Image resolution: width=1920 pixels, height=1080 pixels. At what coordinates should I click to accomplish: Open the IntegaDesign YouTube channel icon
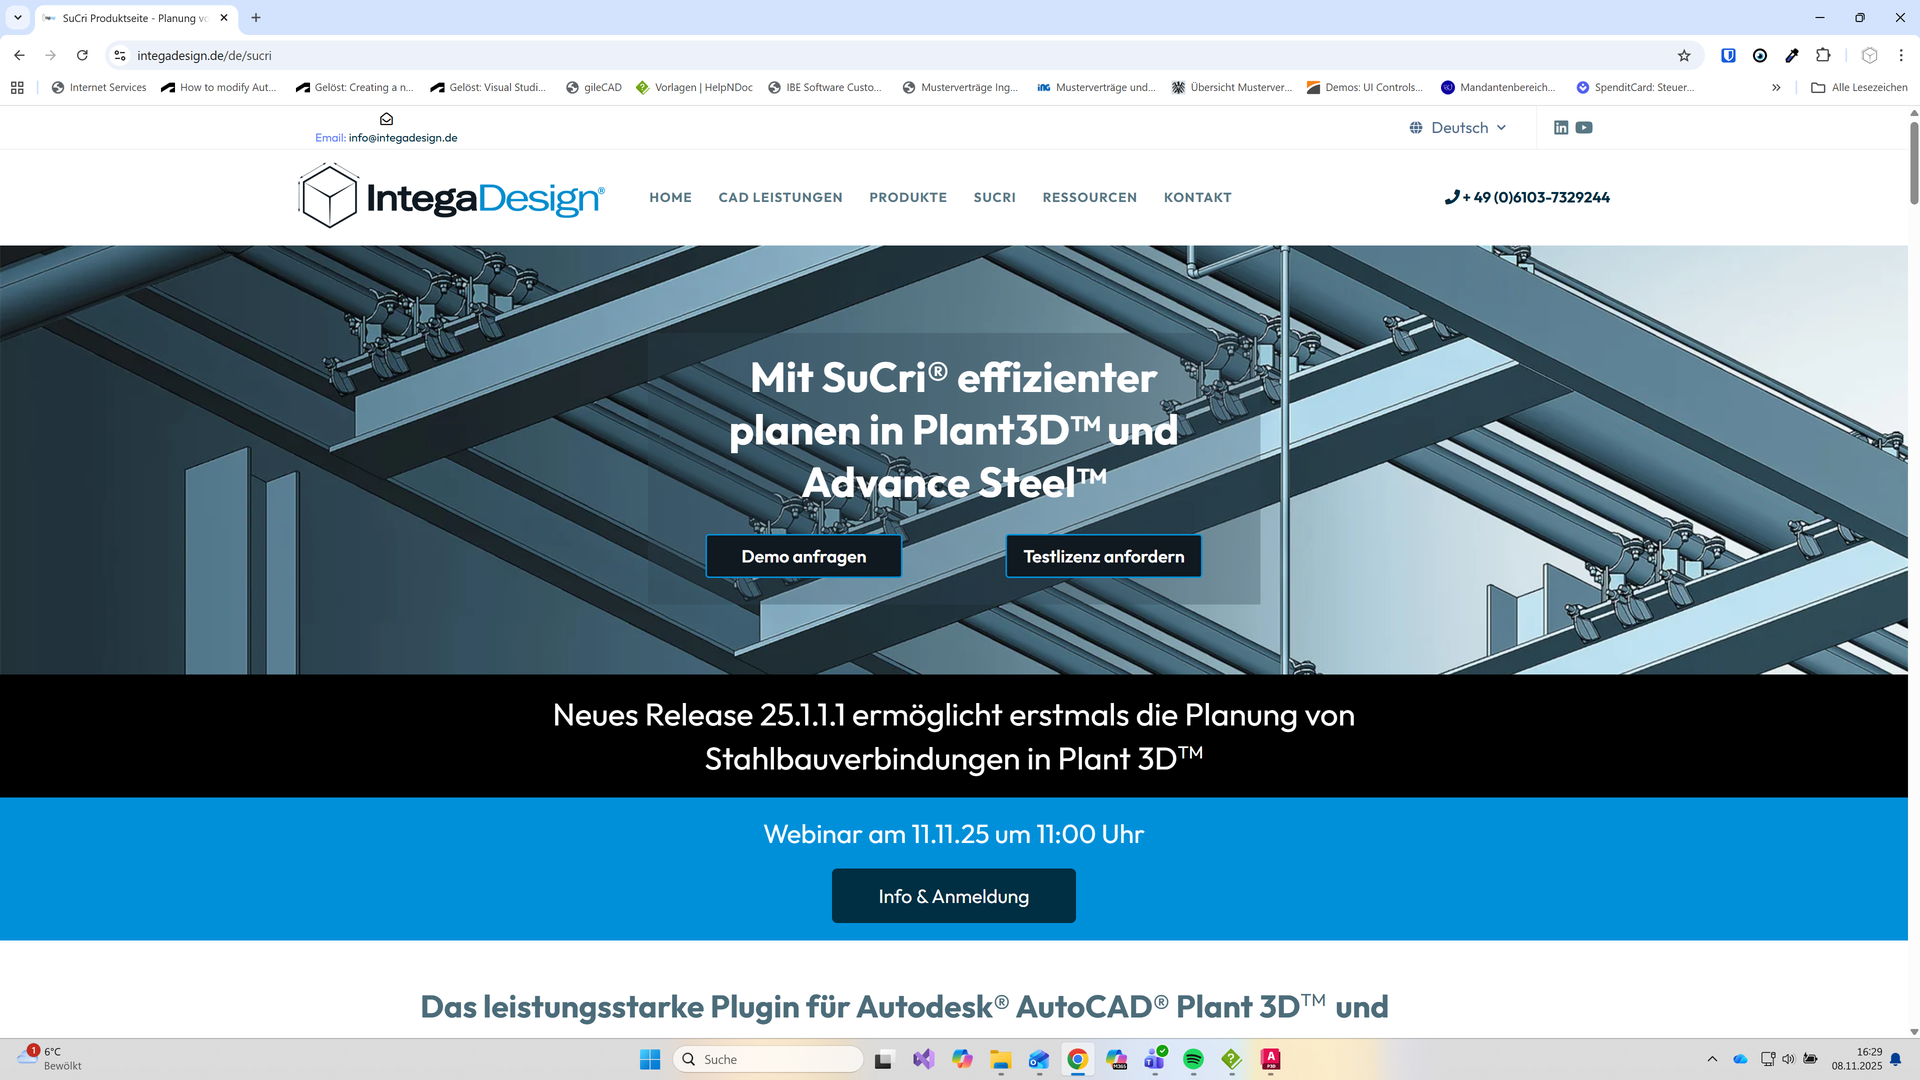[x=1584, y=128]
